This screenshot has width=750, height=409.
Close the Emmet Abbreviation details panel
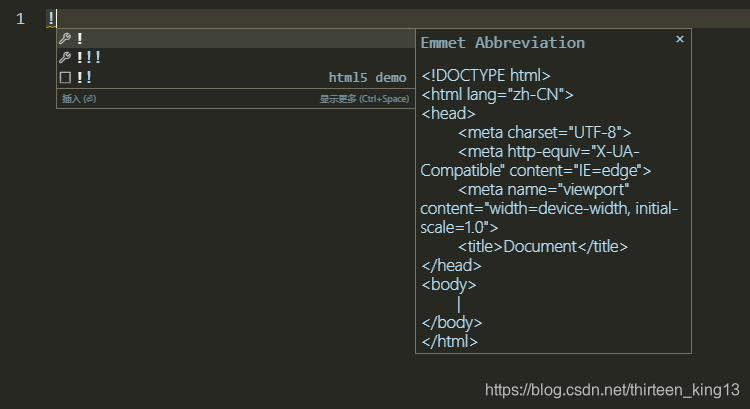click(x=680, y=39)
